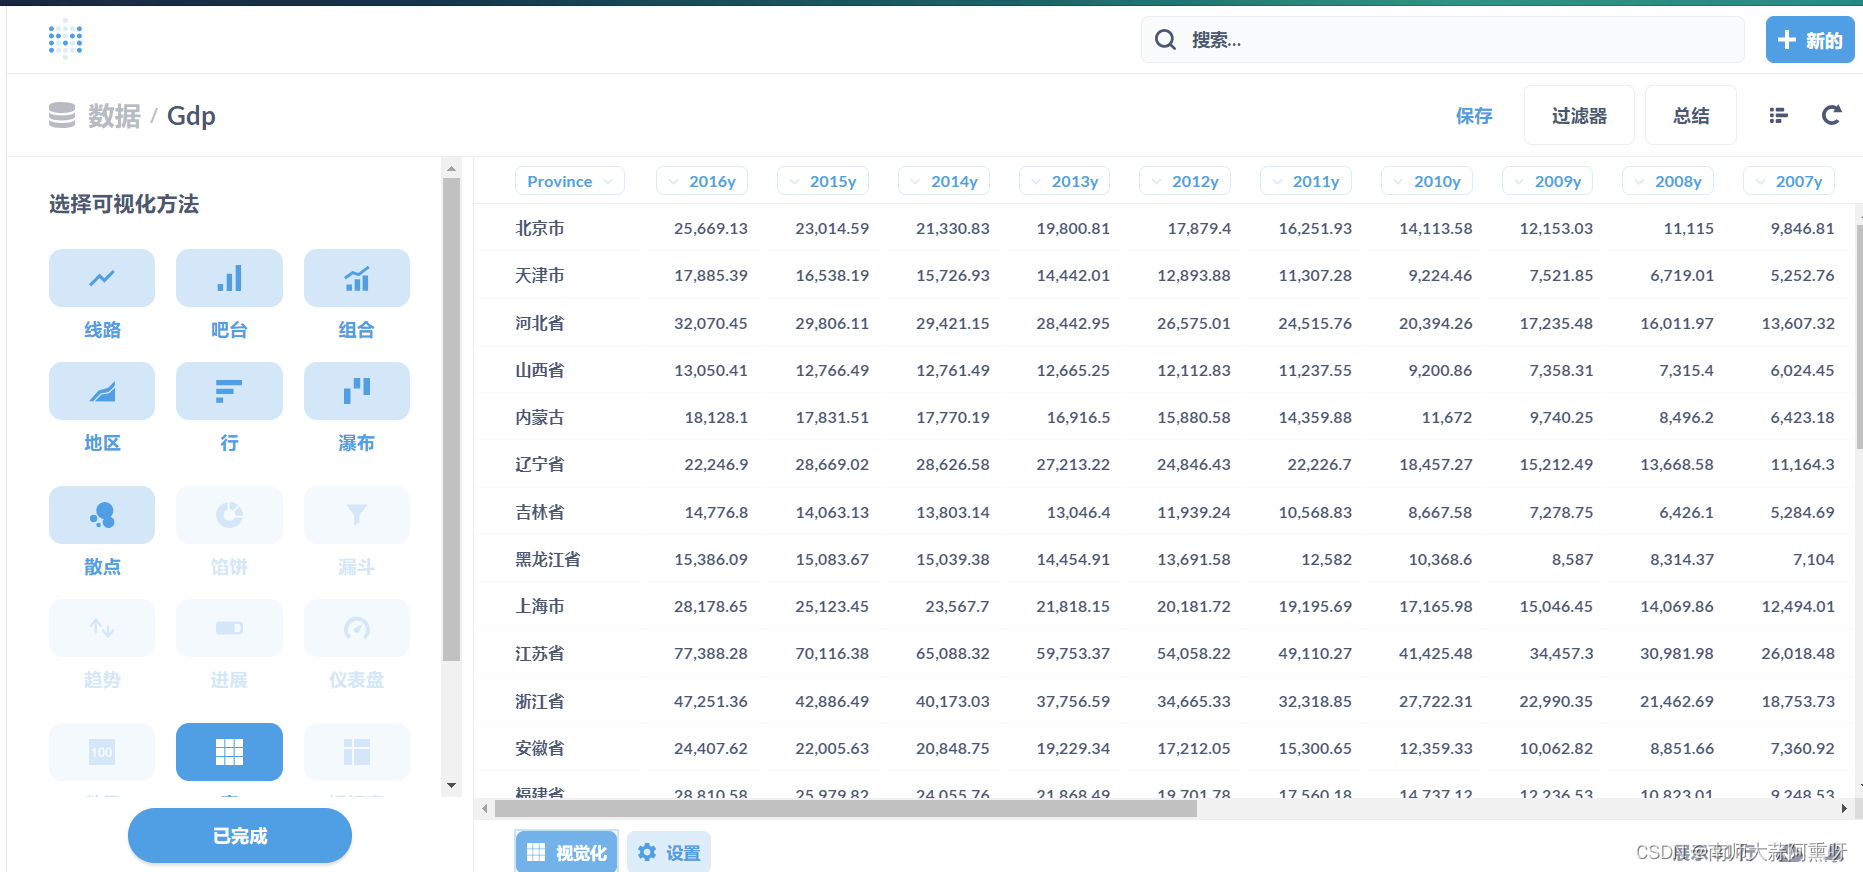
Task: Click the 山西省 province cell
Action: tap(540, 370)
